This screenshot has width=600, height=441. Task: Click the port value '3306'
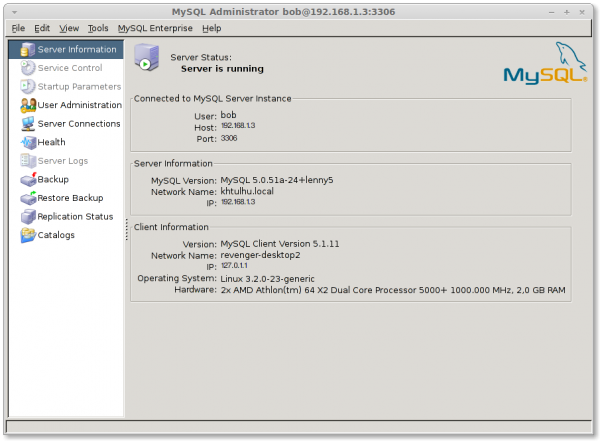click(x=229, y=138)
